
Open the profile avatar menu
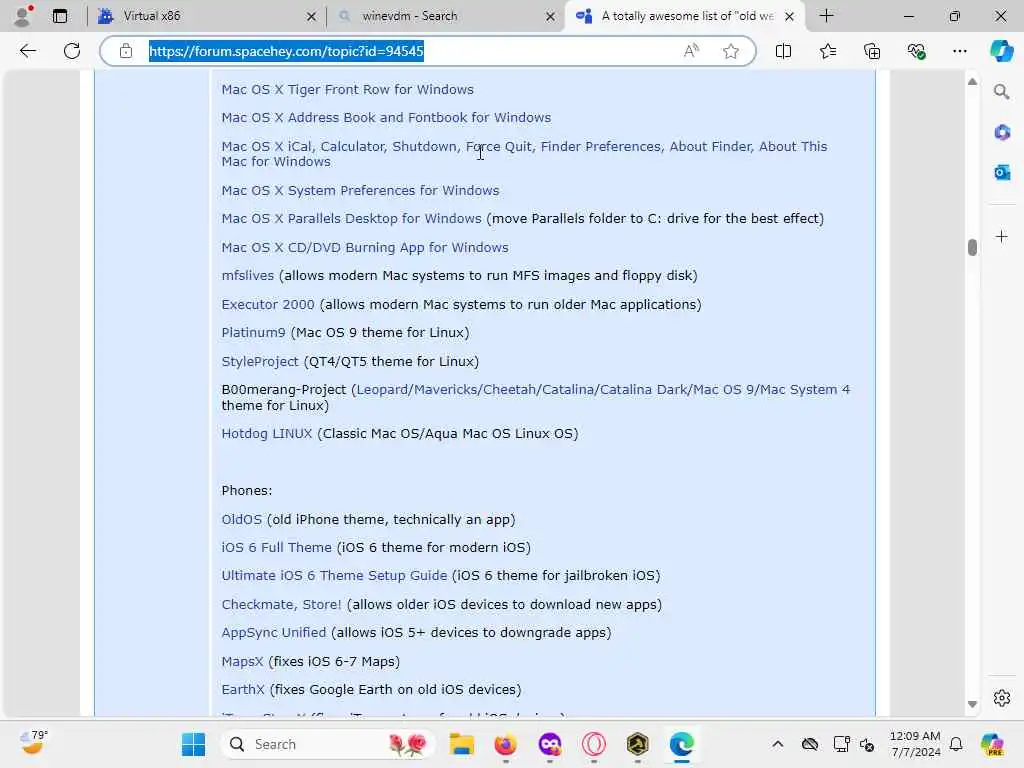23,16
